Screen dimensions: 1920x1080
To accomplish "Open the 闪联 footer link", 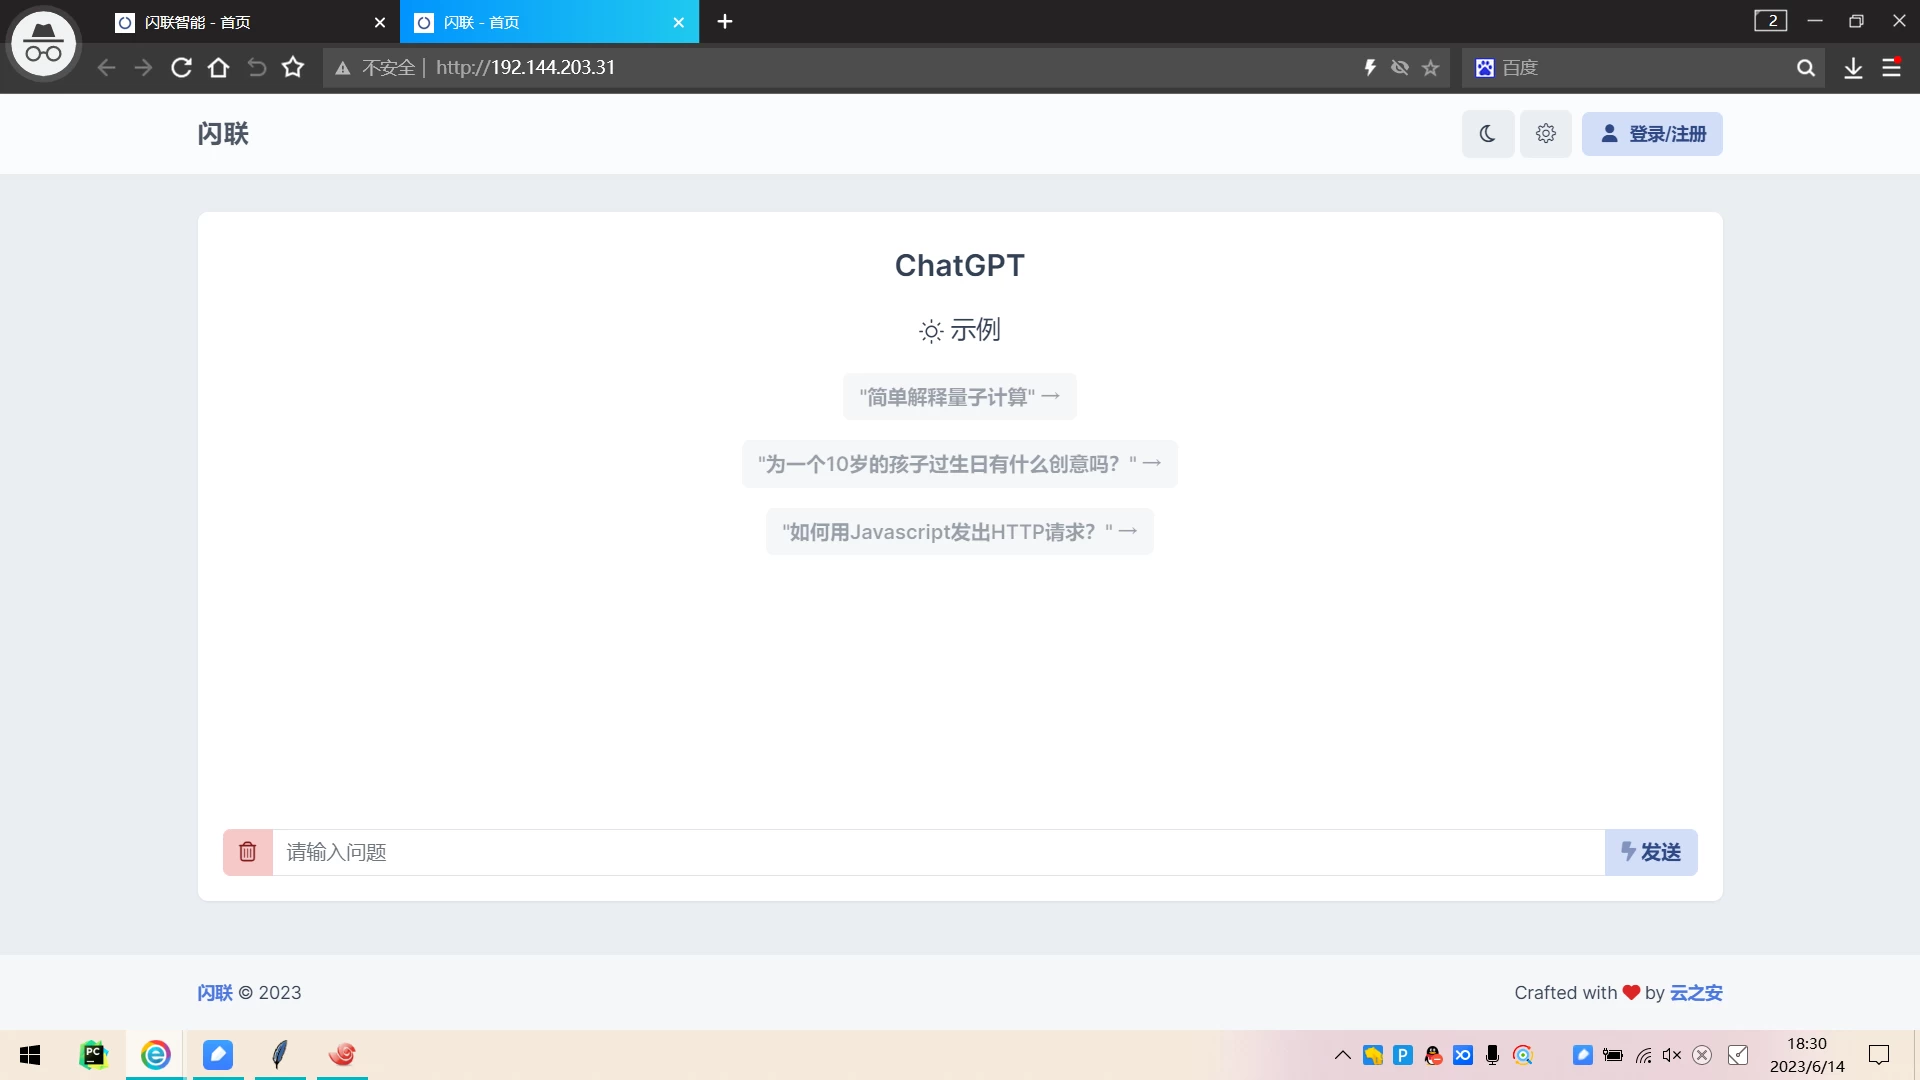I will (215, 993).
